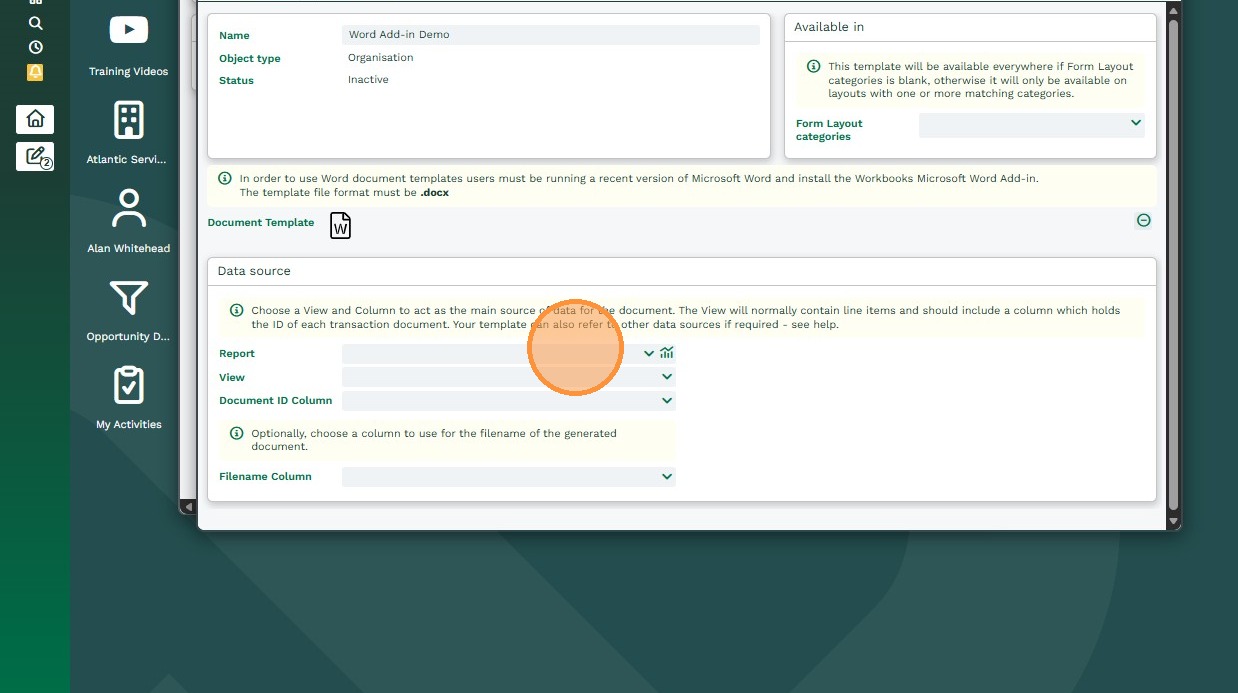Click the 'Available in' panel heading
This screenshot has height=693, width=1238.
829,27
